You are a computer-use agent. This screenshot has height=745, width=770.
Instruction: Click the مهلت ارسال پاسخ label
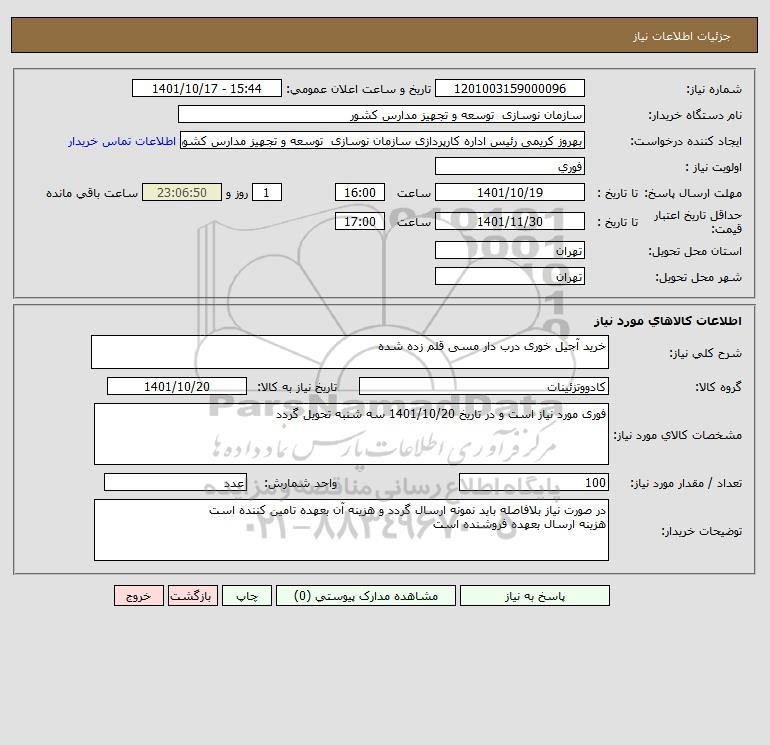point(693,193)
